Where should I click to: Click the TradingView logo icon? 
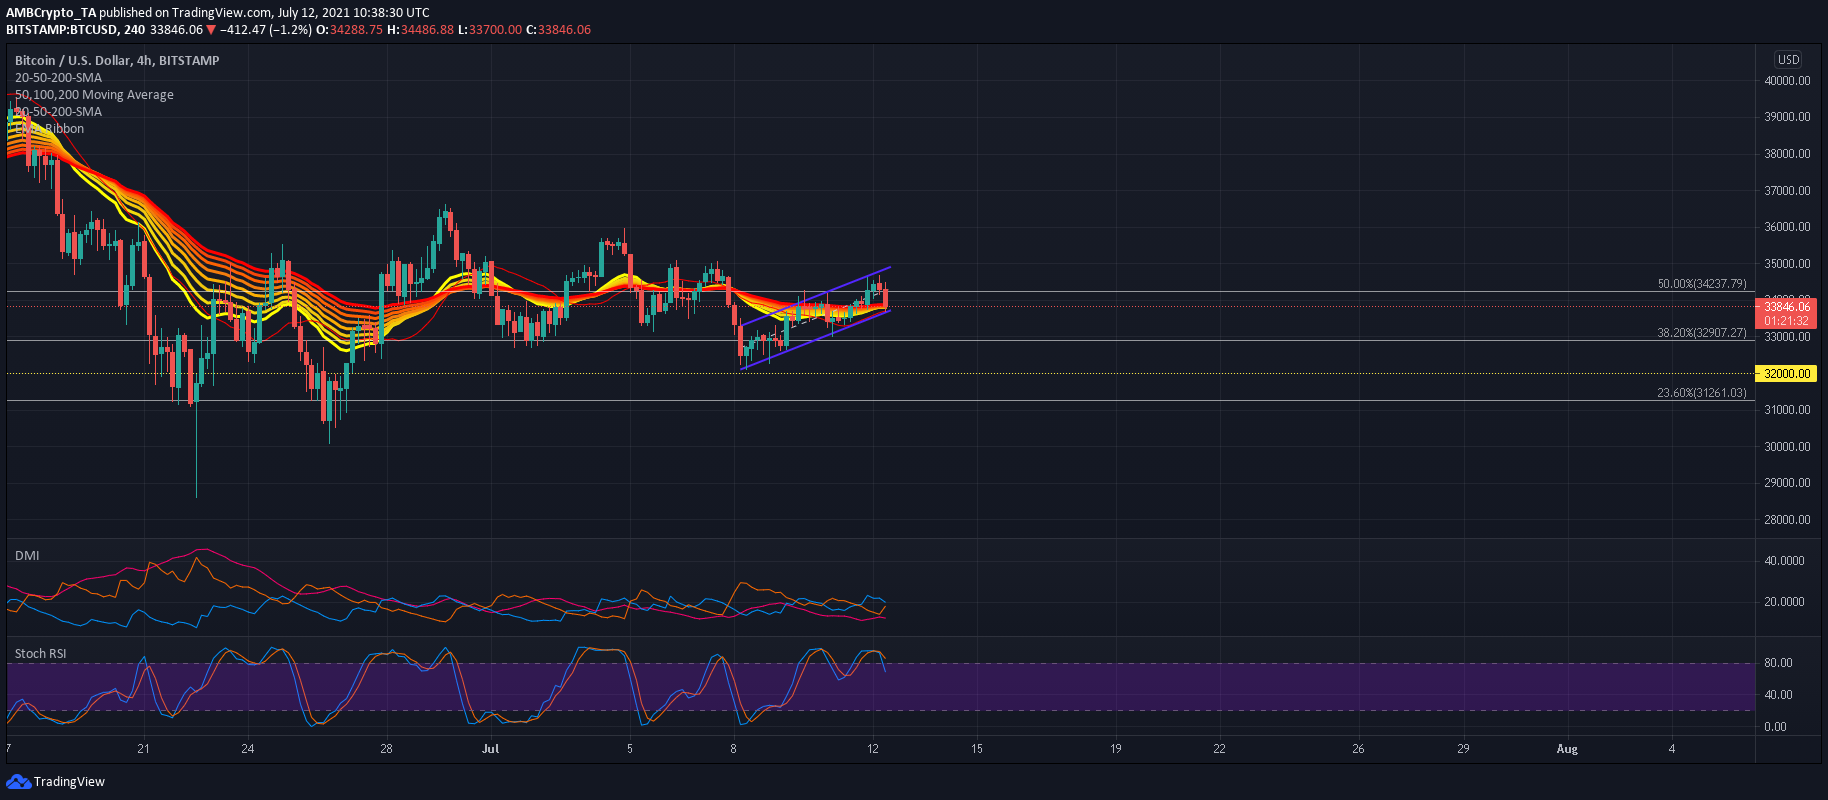(x=18, y=781)
